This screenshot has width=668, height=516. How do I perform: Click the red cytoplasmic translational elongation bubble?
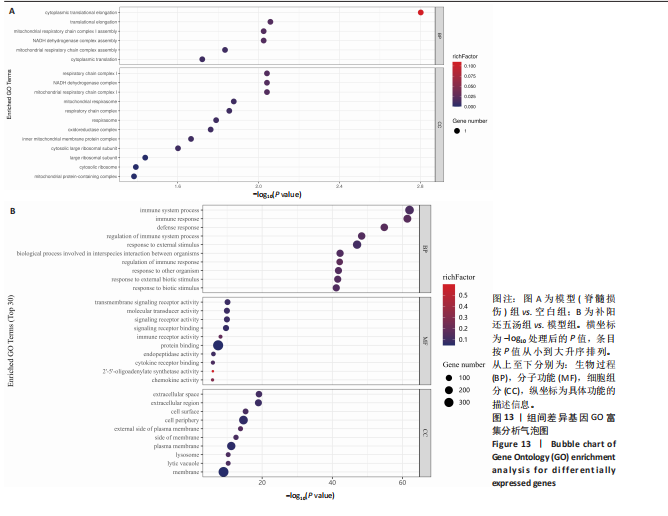pyautogui.click(x=420, y=13)
